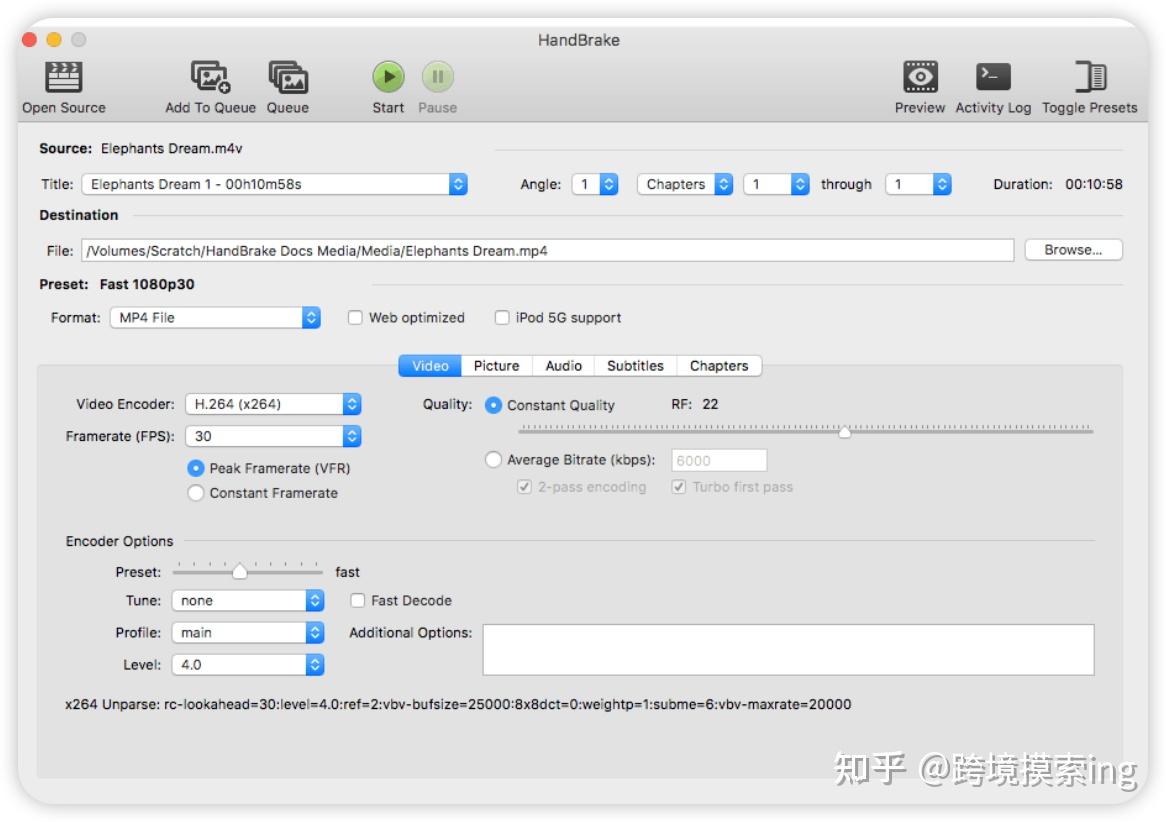Toggle the Fast Decode checkbox
Screen dimensions: 1166x822
(358, 600)
